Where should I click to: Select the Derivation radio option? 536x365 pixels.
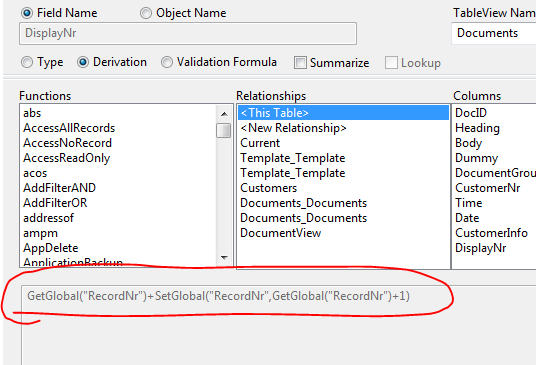tap(83, 62)
